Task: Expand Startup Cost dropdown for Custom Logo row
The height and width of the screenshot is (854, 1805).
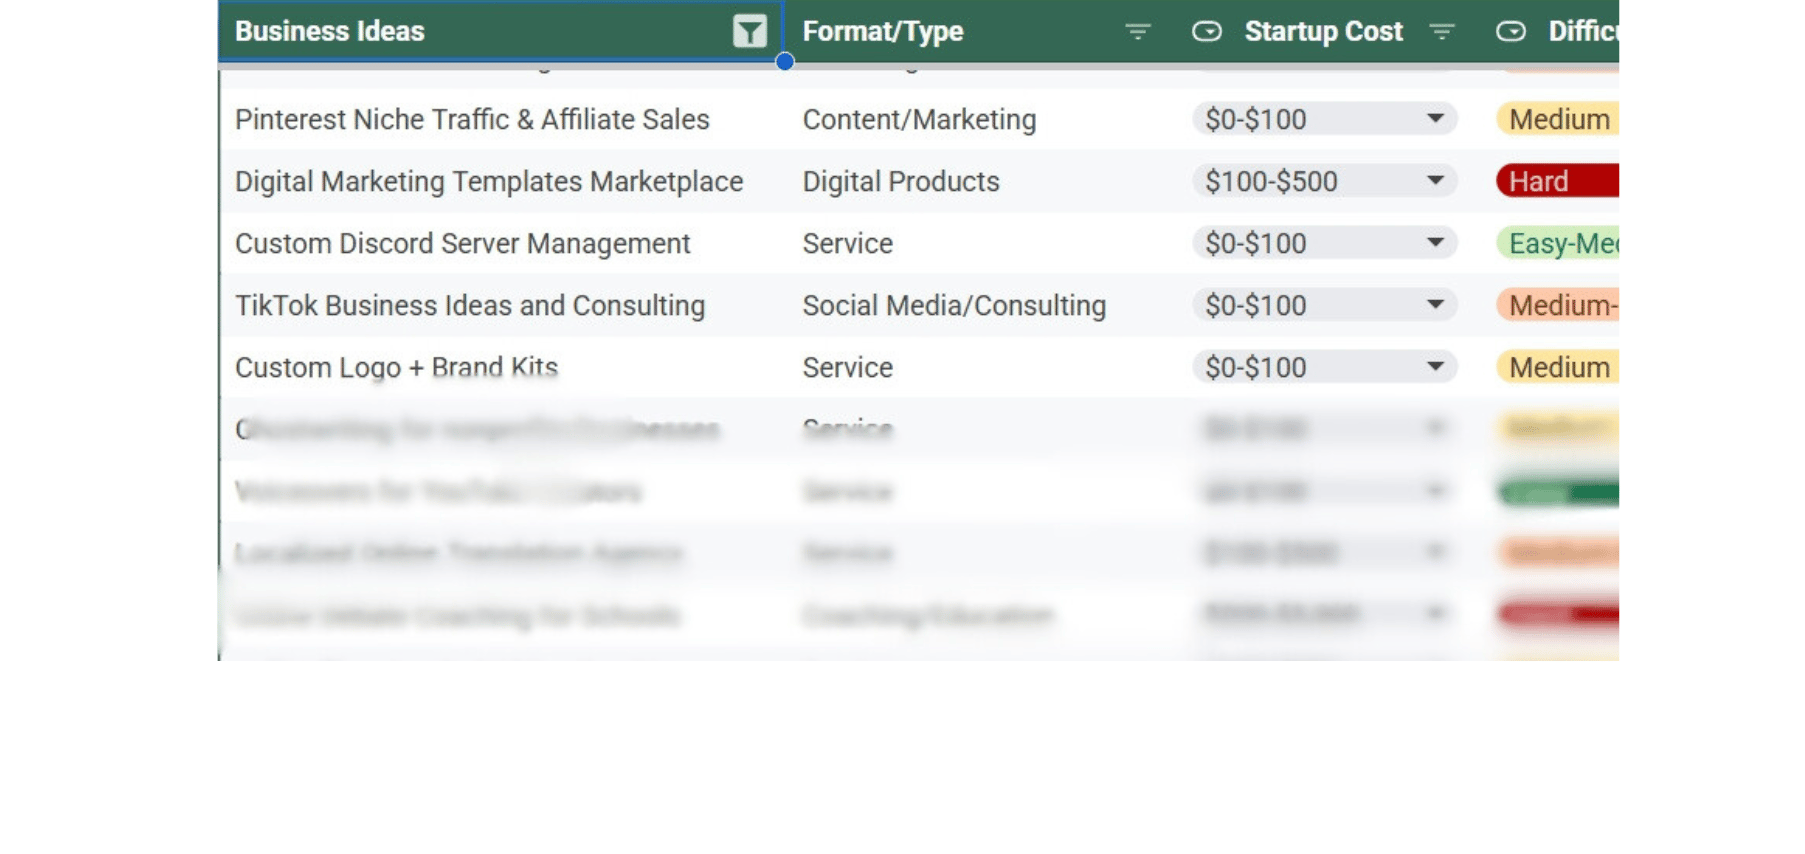Action: pos(1435,367)
